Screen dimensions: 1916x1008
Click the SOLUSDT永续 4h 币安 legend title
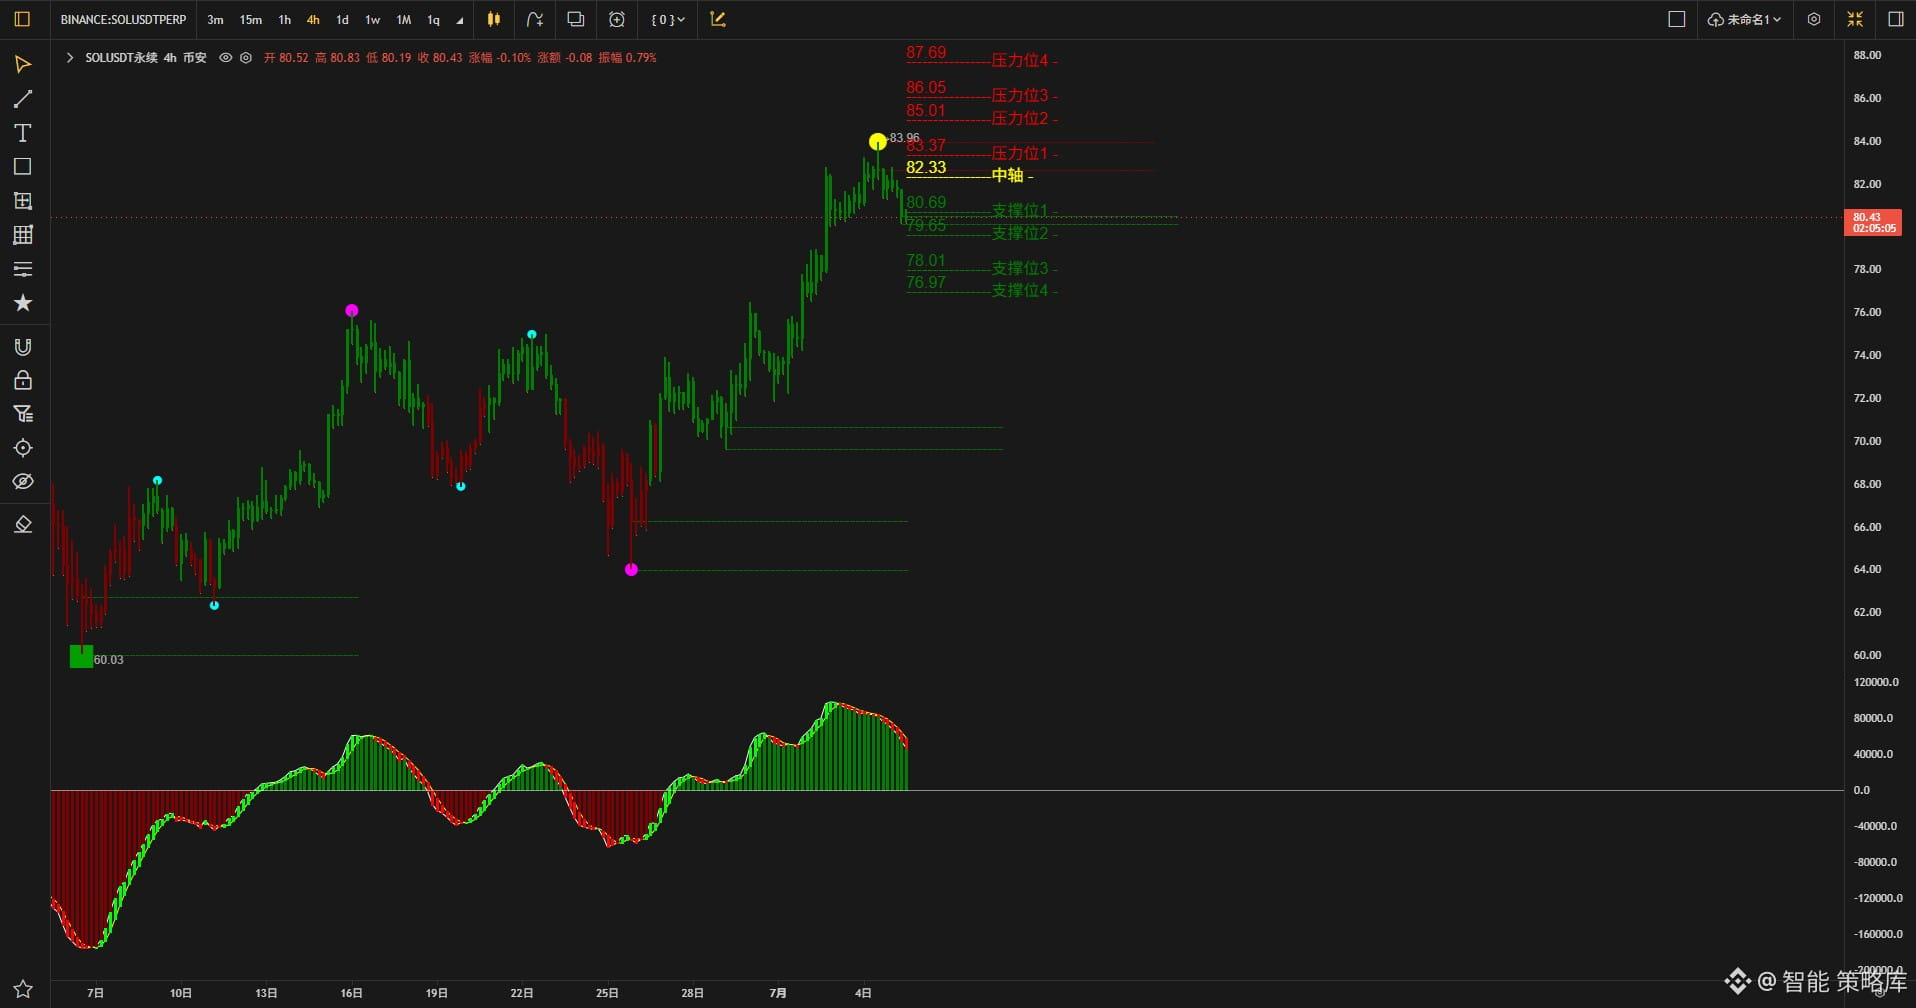pyautogui.click(x=146, y=58)
